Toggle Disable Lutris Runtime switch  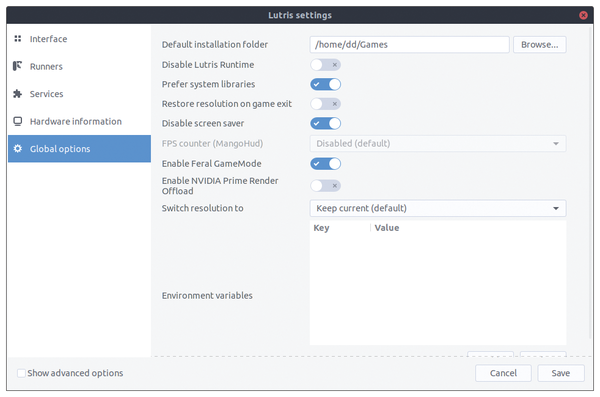pyautogui.click(x=325, y=65)
